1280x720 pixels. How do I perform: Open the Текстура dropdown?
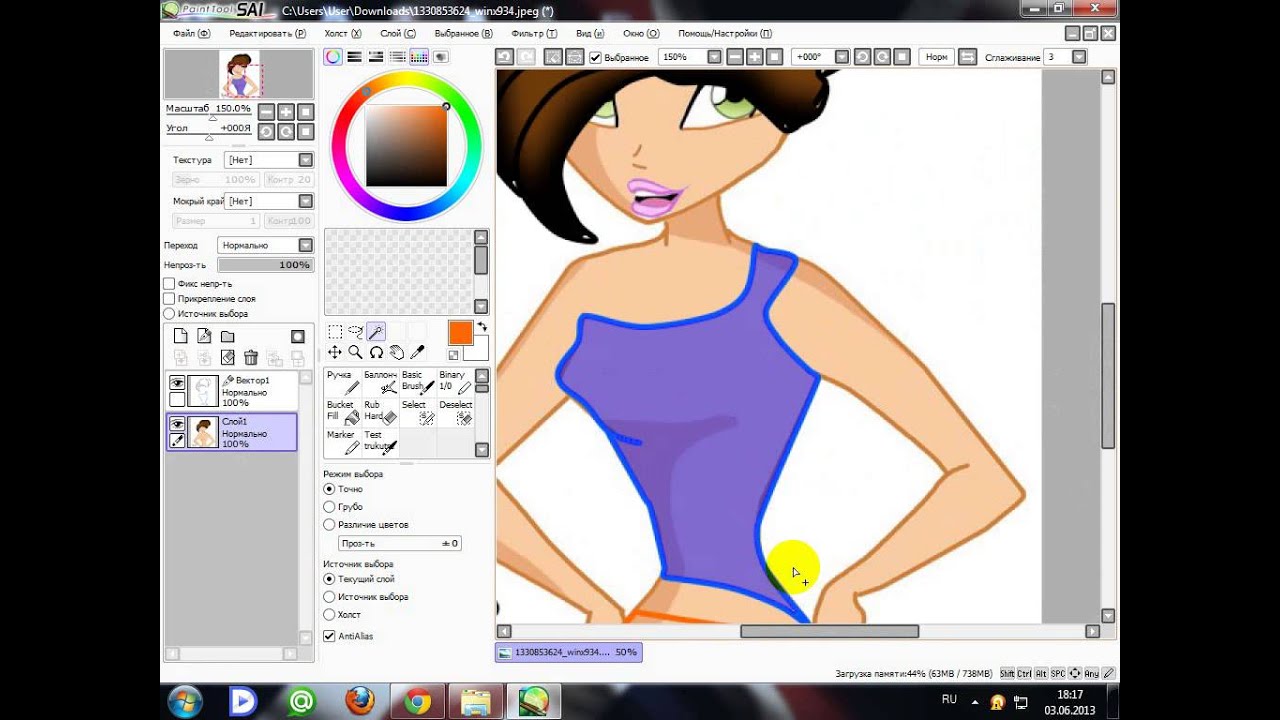coord(269,160)
